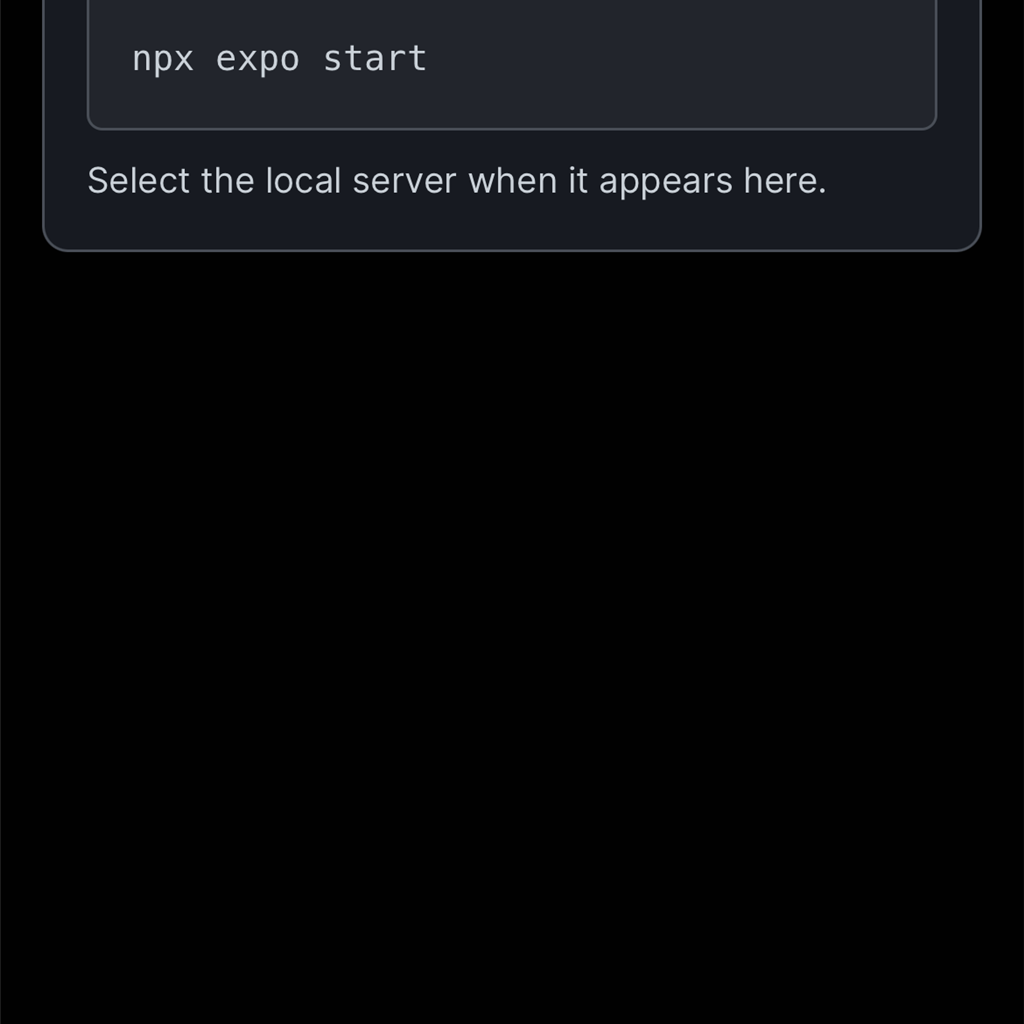The height and width of the screenshot is (1024, 1024).
Task: Click the words "local server" in the instruction
Action: point(360,180)
